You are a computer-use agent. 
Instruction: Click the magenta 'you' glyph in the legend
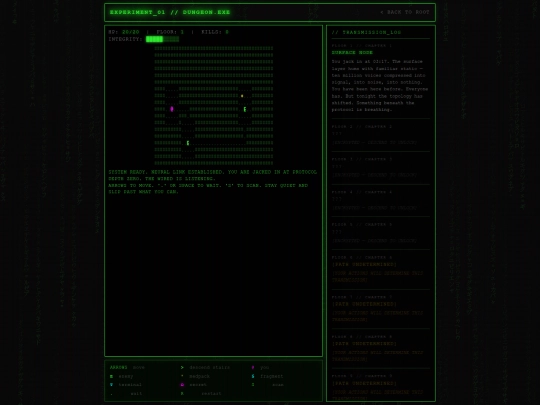(x=253, y=367)
